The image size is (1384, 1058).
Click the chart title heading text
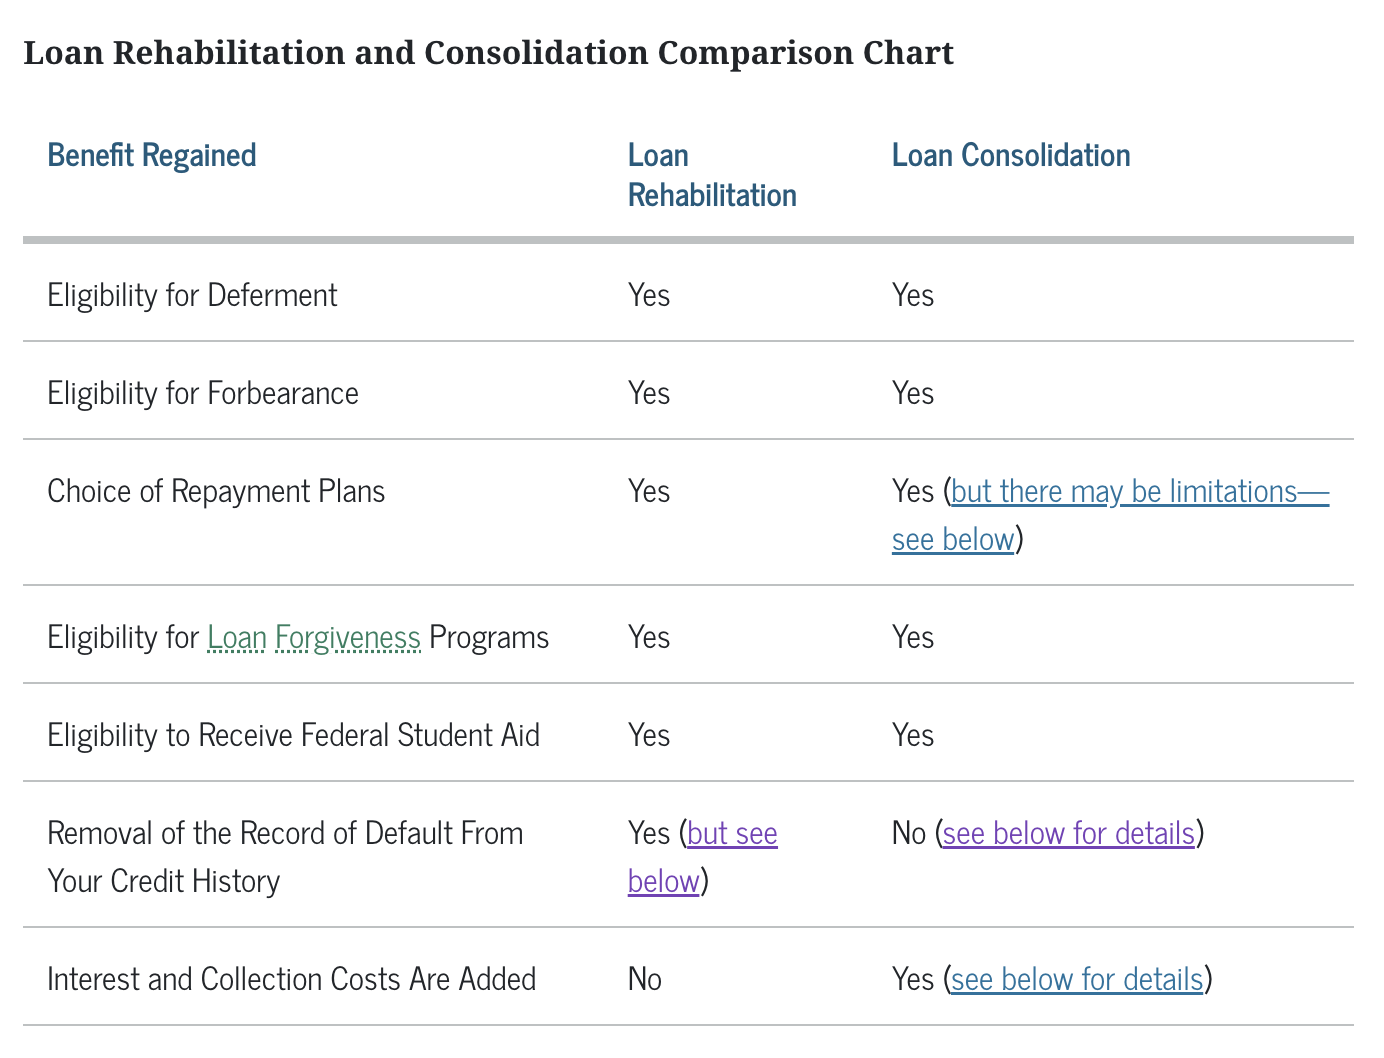488,52
